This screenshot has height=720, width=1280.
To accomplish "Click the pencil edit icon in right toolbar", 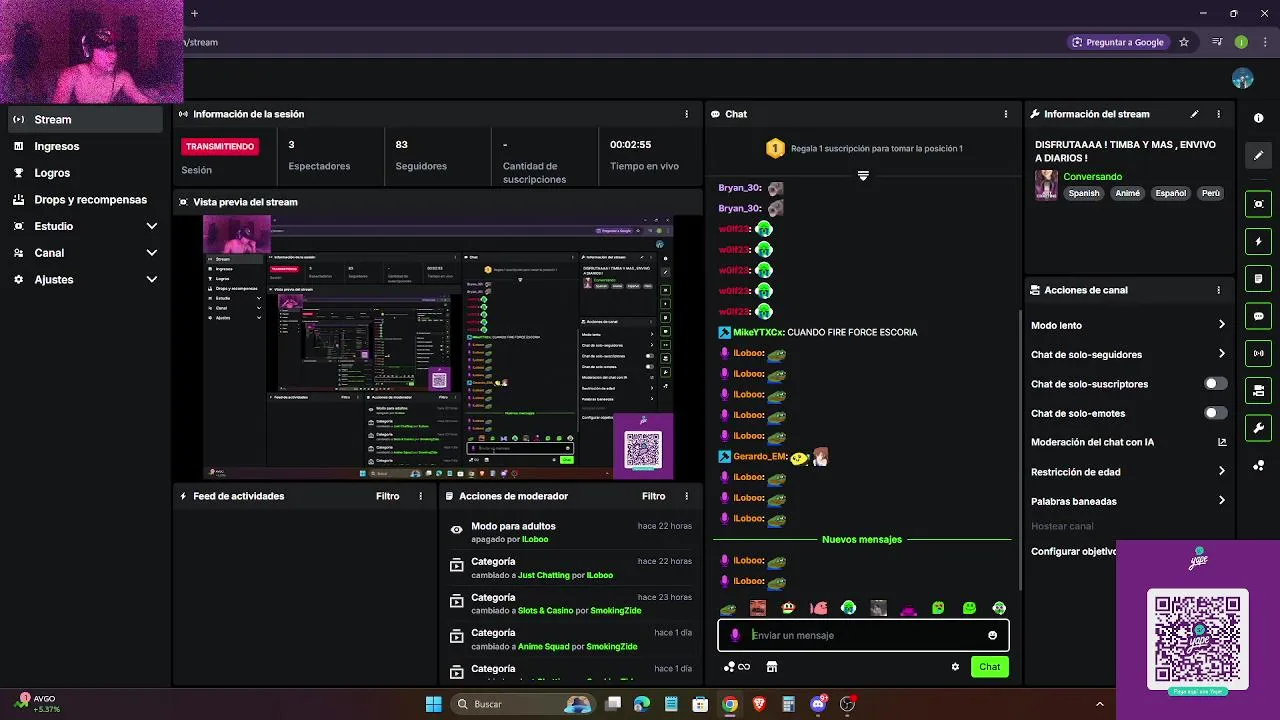I will click(x=1258, y=155).
